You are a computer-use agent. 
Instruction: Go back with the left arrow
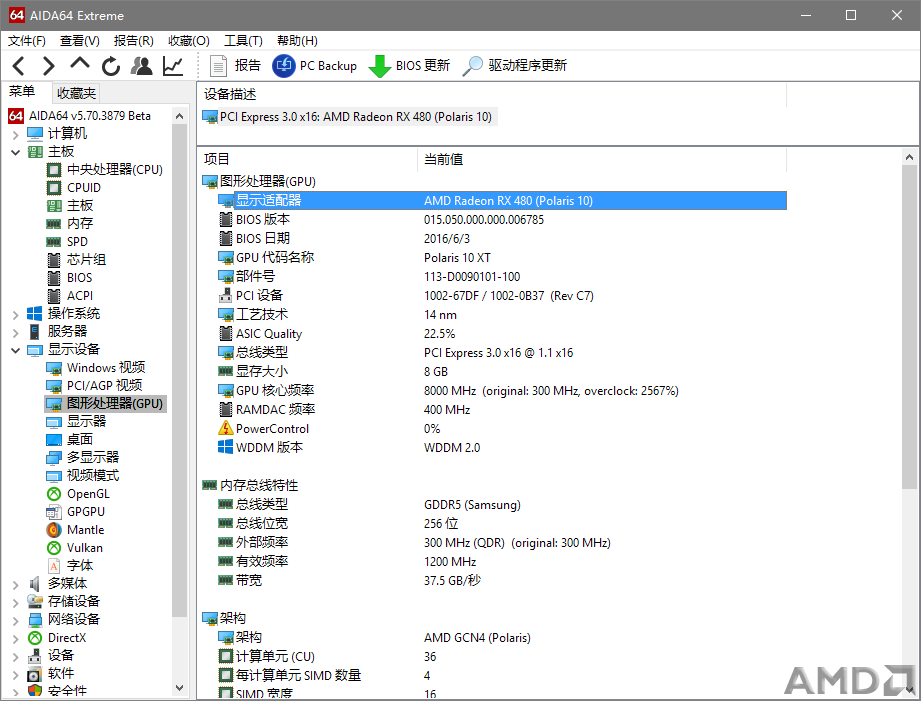coord(18,66)
